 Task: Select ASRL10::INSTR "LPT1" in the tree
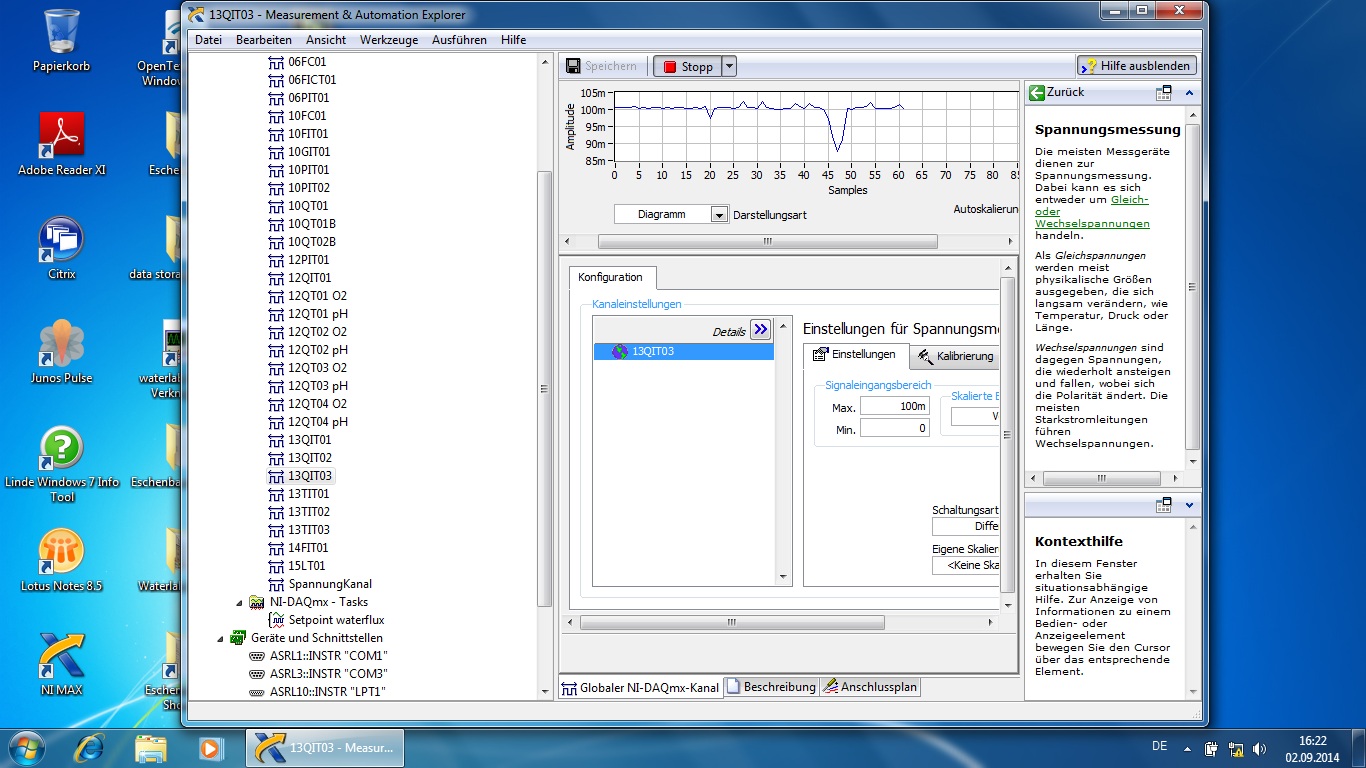(327, 692)
